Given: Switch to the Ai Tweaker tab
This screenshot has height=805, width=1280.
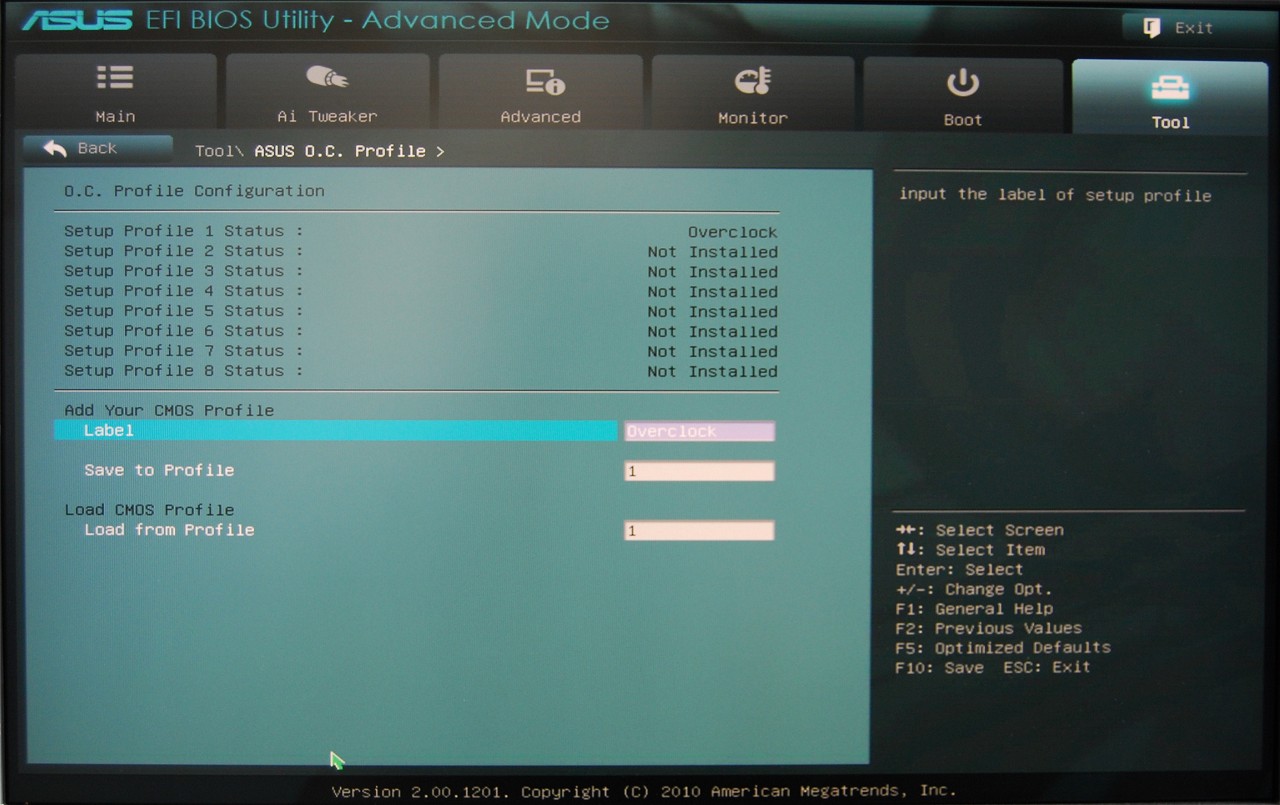Looking at the screenshot, I should click(327, 94).
